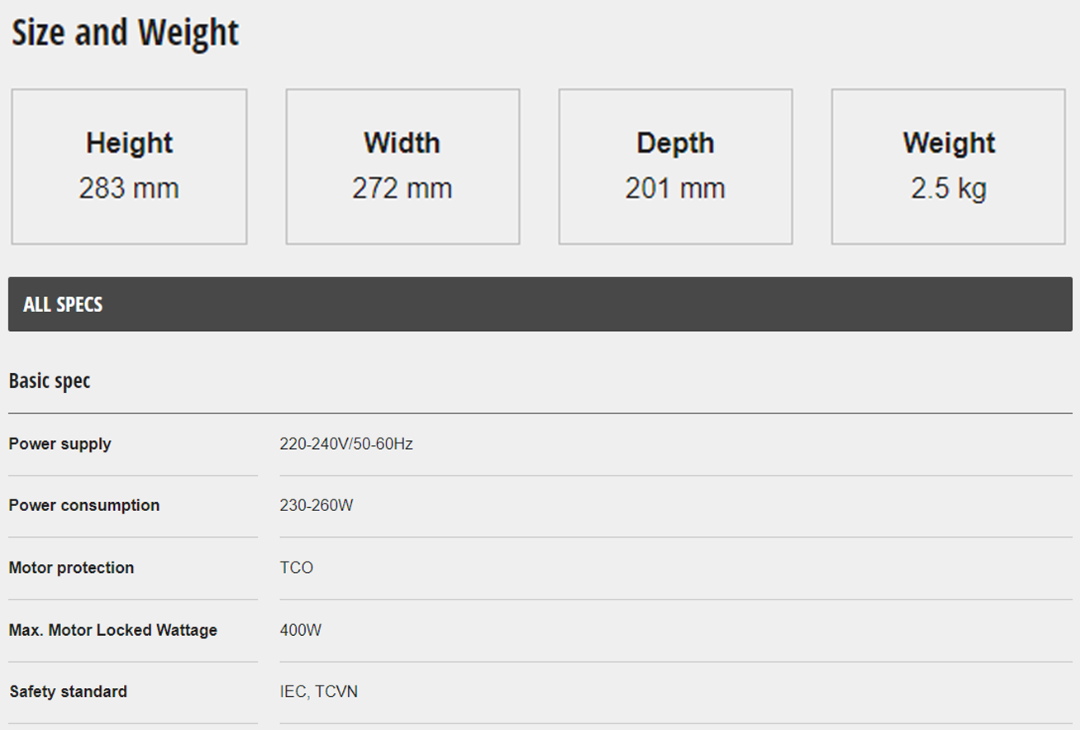Select the "Power consumption" row label
The width and height of the screenshot is (1080, 730).
tap(84, 506)
